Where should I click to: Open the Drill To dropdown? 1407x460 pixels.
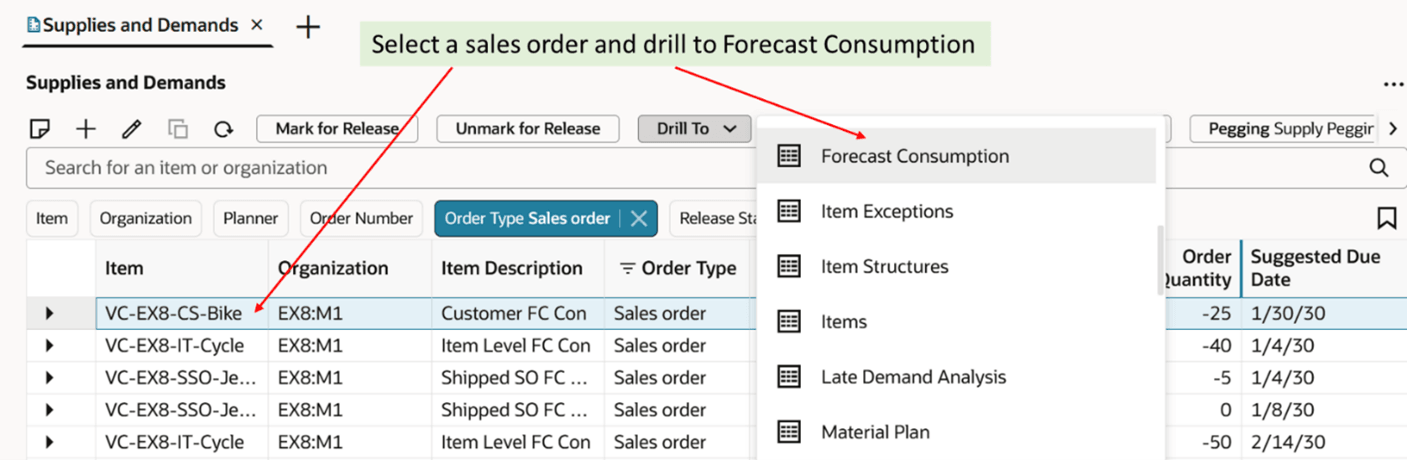click(695, 129)
